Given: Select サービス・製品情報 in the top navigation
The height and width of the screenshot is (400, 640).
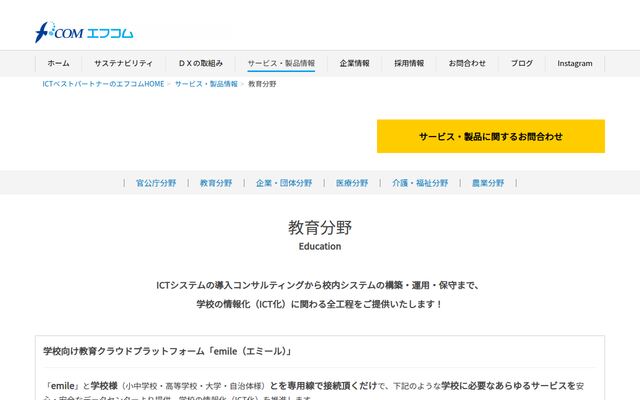Looking at the screenshot, I should [x=281, y=63].
